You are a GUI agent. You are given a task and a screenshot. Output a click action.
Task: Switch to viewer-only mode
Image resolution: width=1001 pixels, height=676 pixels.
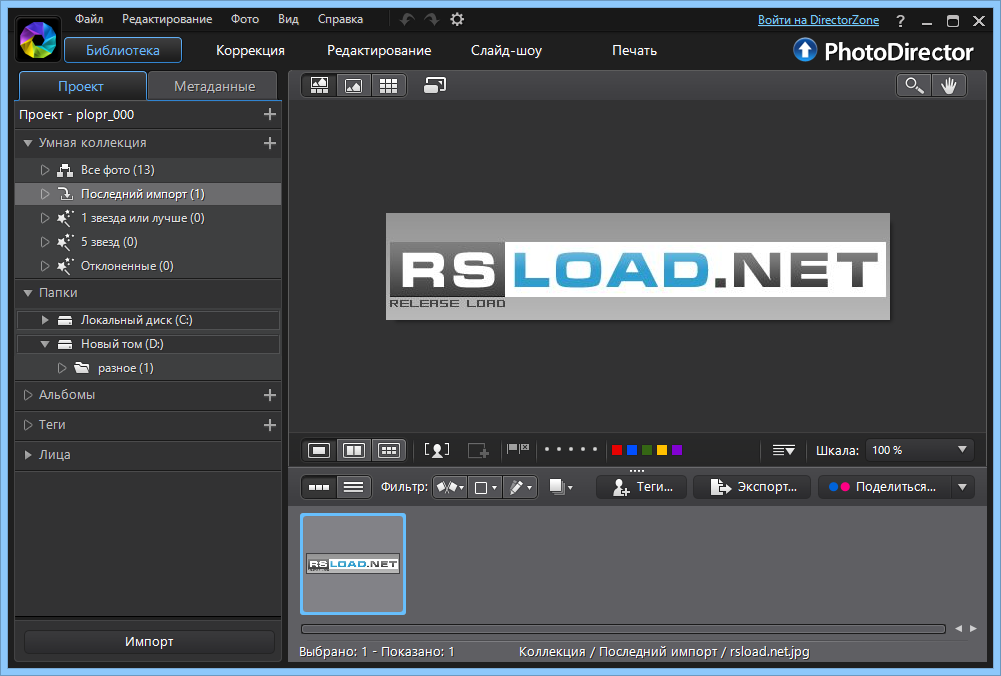coord(353,86)
